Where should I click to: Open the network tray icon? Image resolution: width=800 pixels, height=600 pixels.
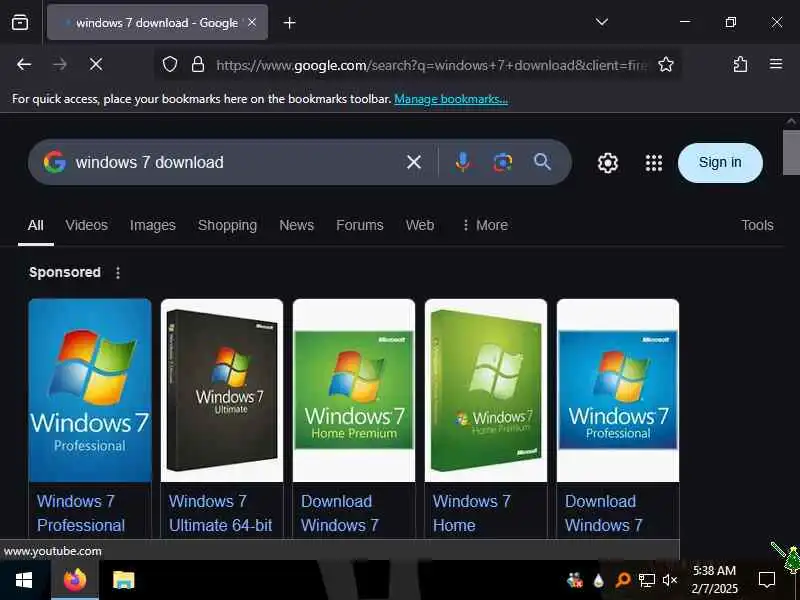tap(646, 580)
